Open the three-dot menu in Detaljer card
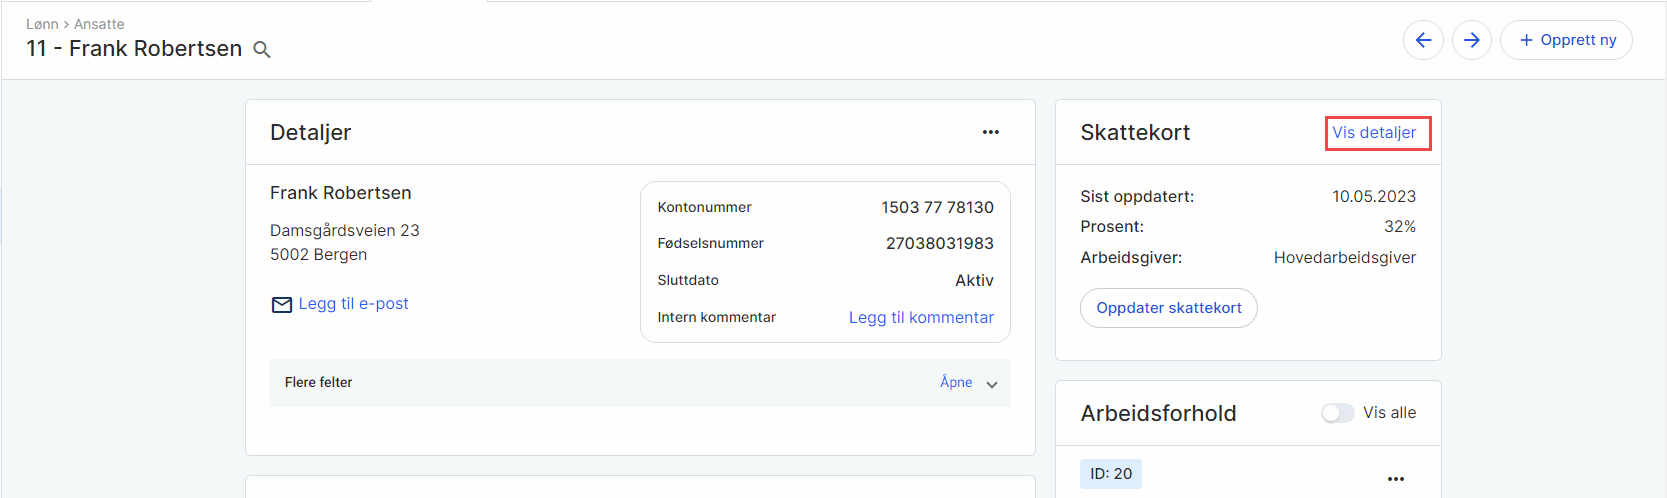Screen dimensions: 1667x498 pos(990,132)
